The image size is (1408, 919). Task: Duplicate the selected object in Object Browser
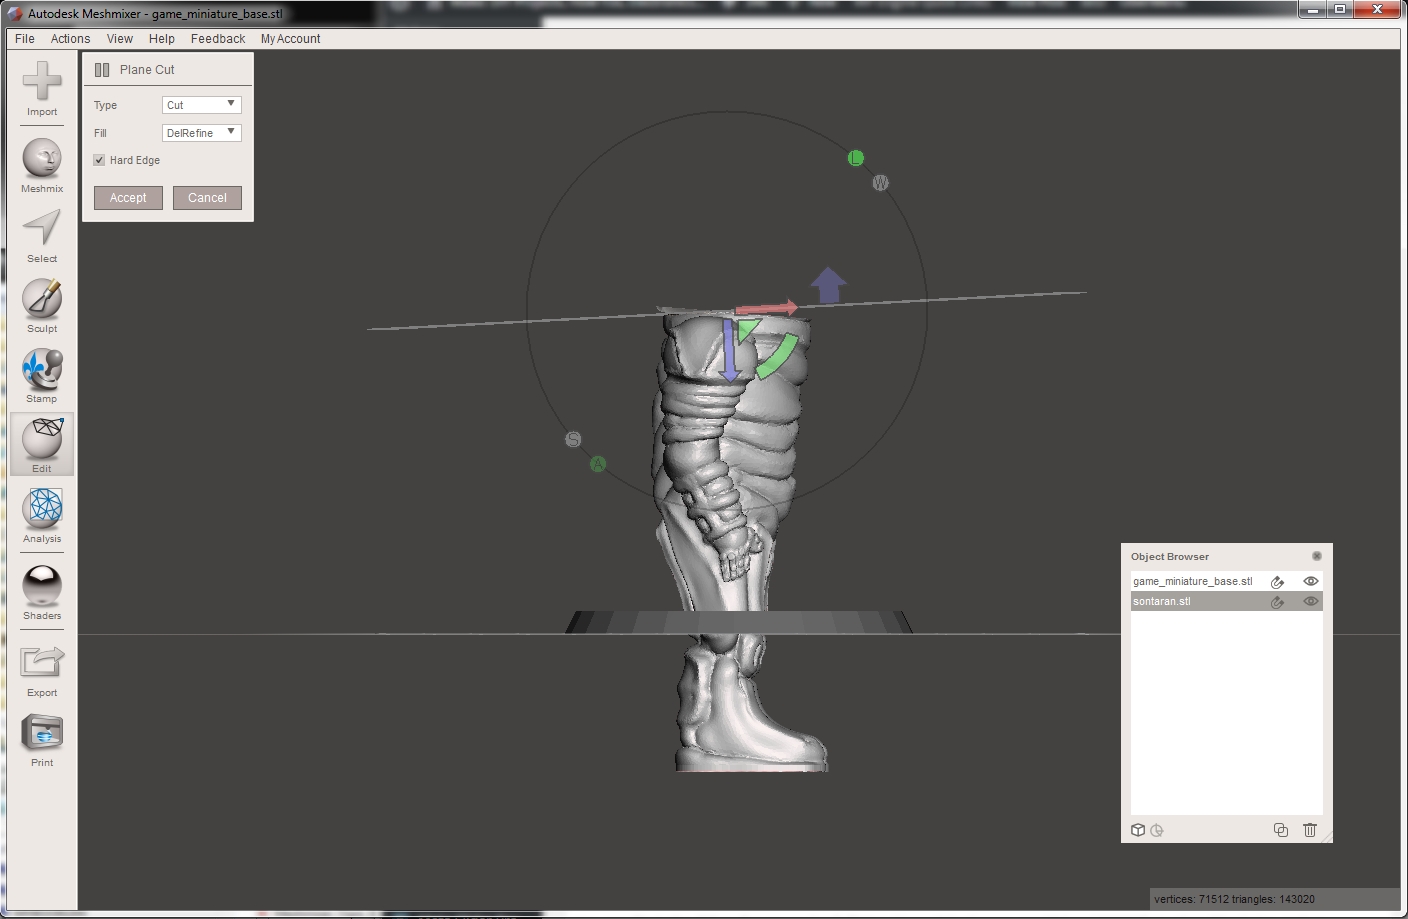[1281, 830]
